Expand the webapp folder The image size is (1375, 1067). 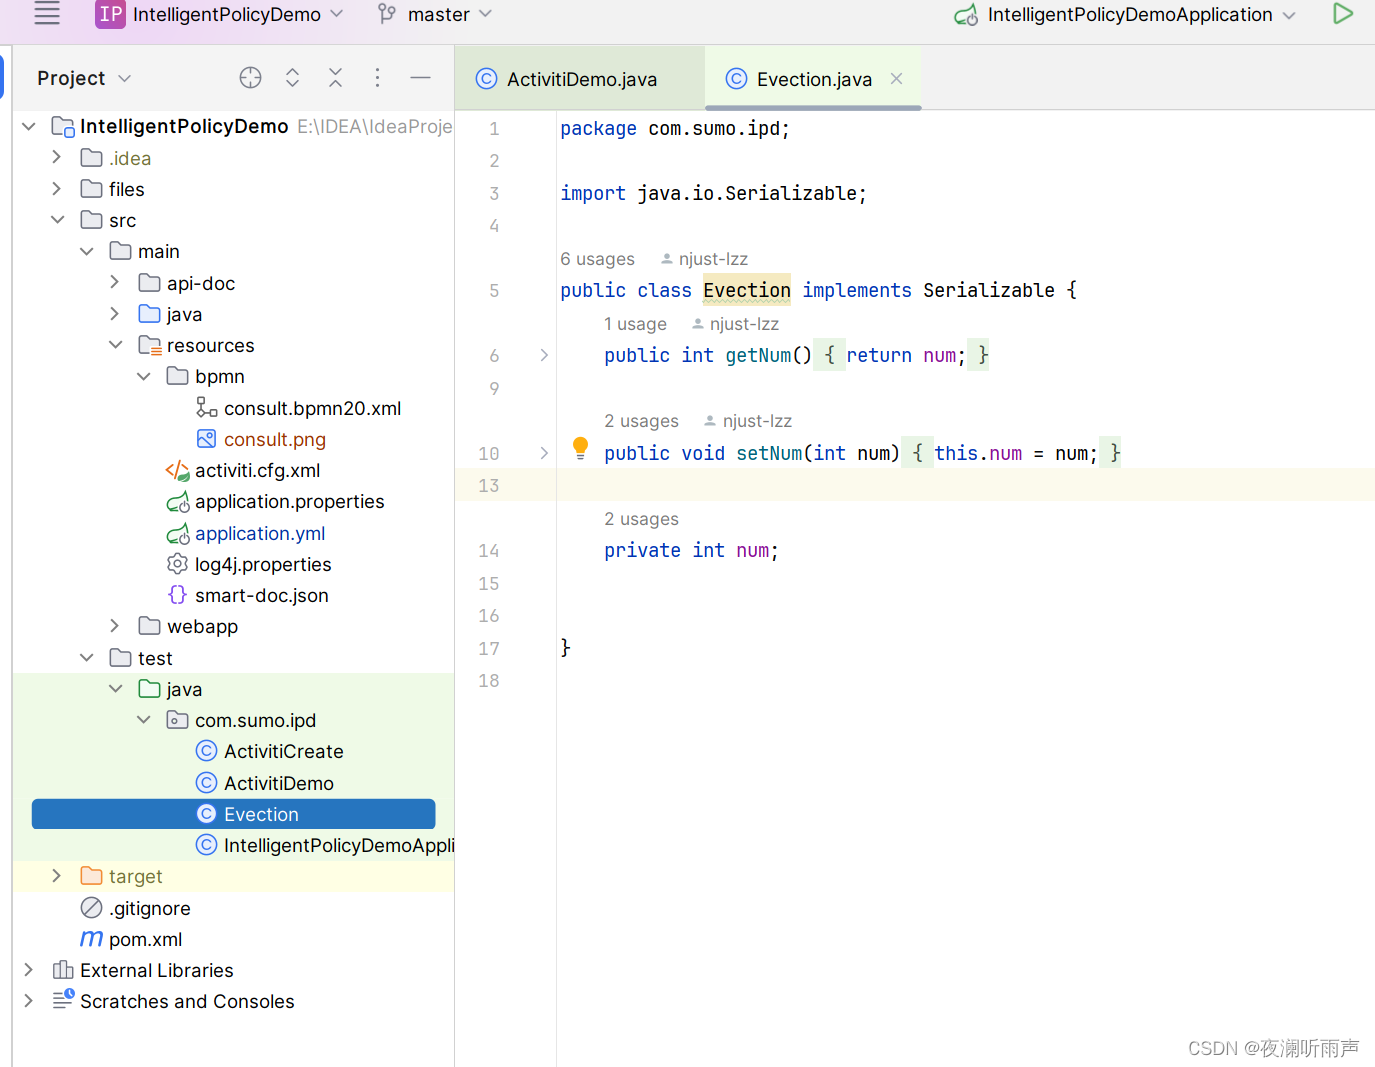coord(114,625)
